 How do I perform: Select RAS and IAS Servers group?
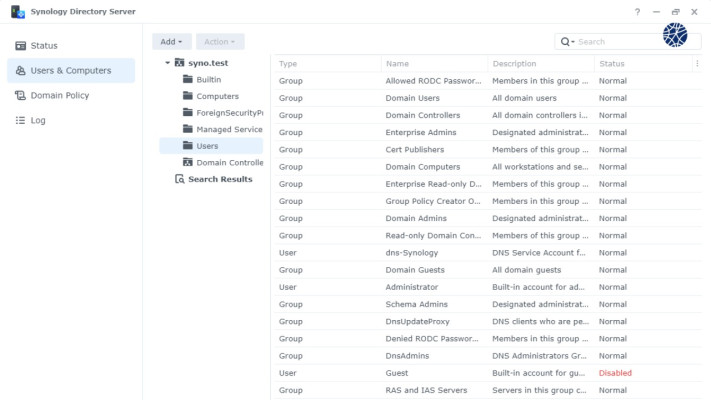pos(488,391)
